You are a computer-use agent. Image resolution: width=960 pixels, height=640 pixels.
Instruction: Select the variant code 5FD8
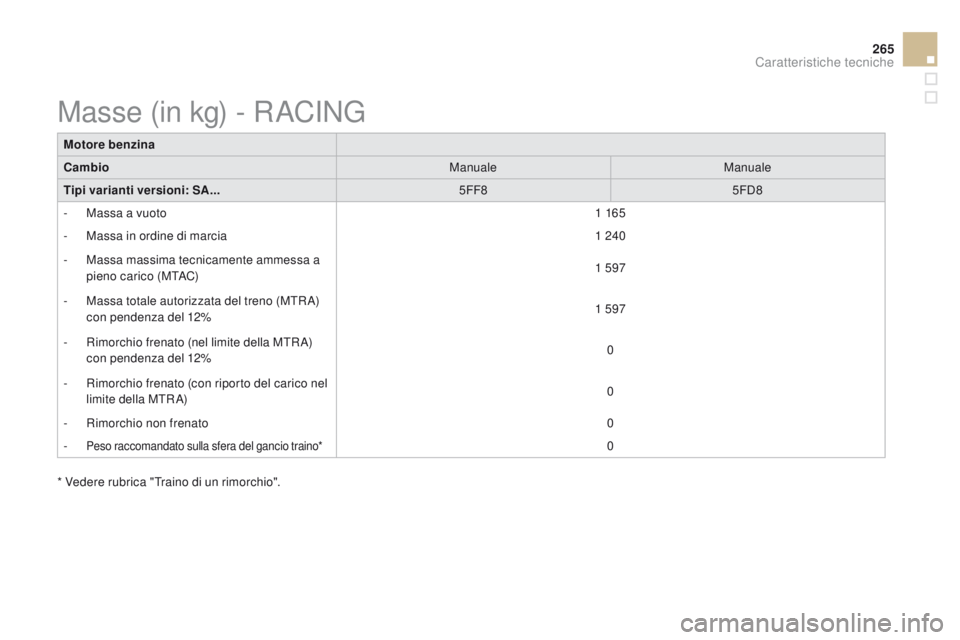pos(747,190)
